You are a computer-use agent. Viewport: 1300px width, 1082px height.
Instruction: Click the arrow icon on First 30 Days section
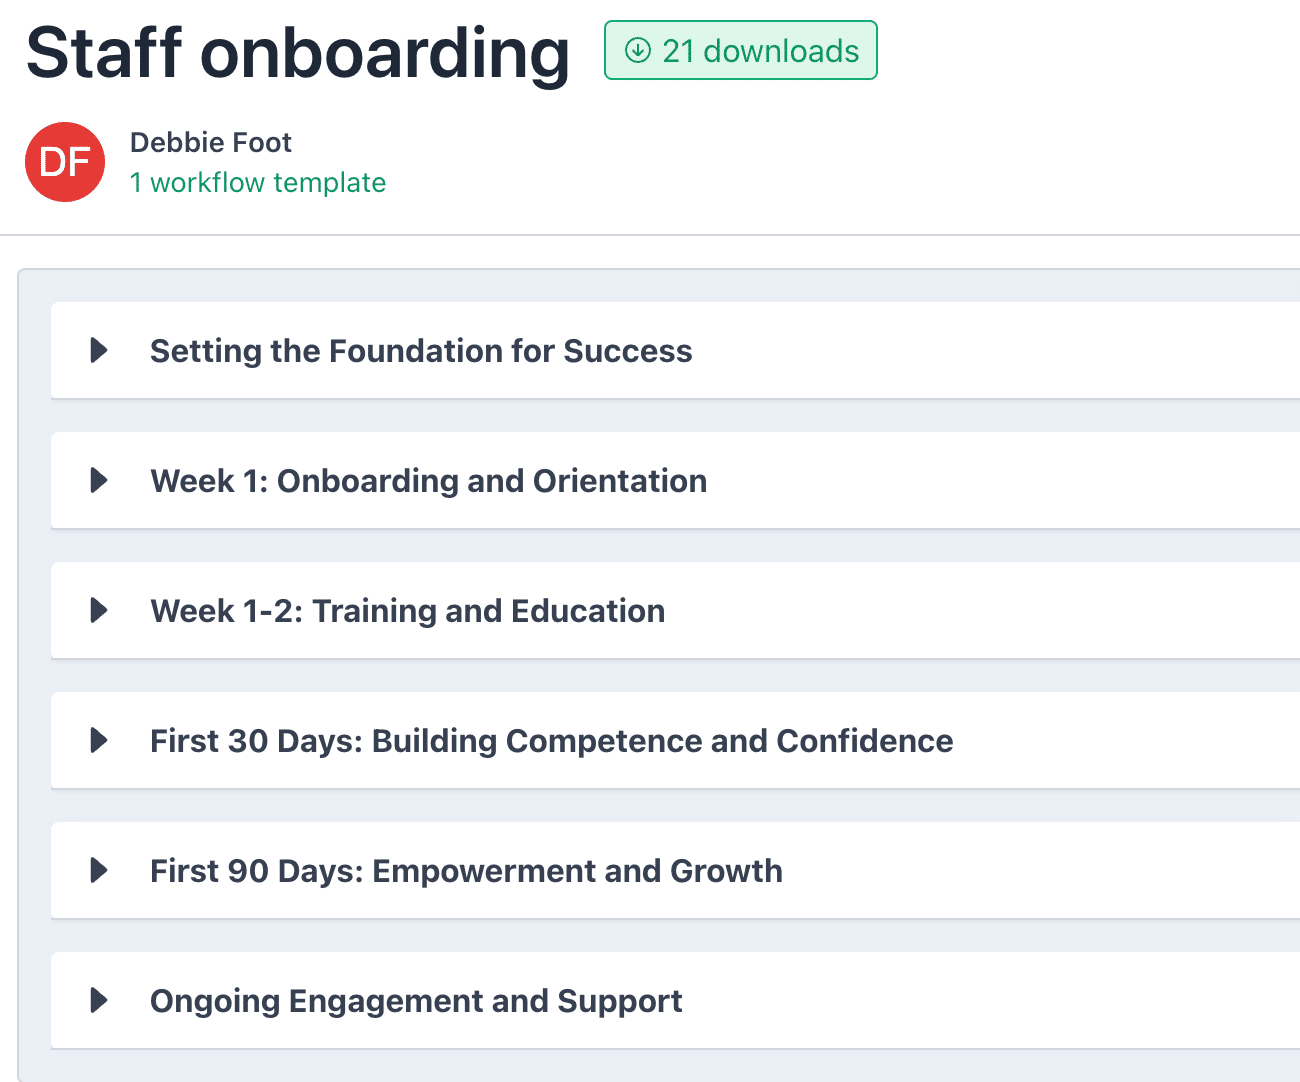(98, 740)
